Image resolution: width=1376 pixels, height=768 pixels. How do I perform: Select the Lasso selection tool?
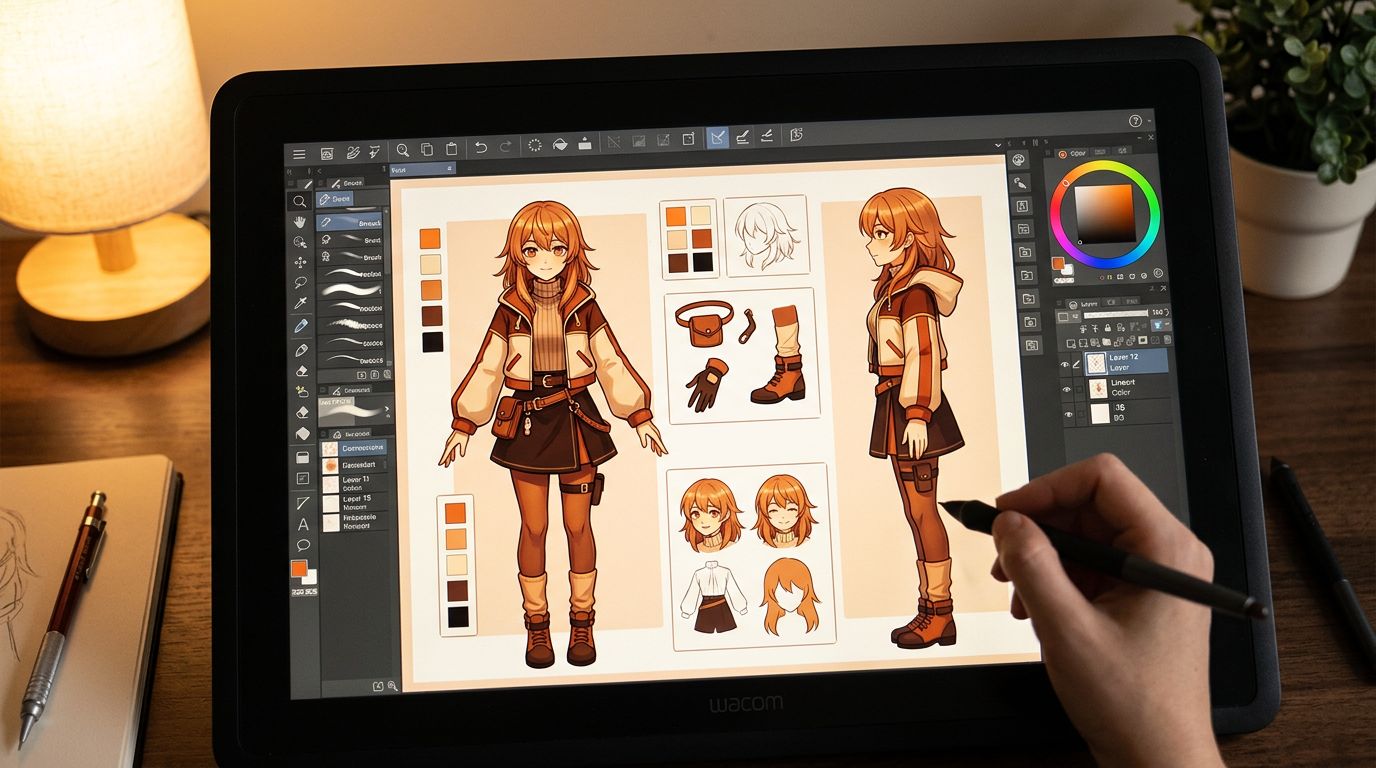point(300,283)
